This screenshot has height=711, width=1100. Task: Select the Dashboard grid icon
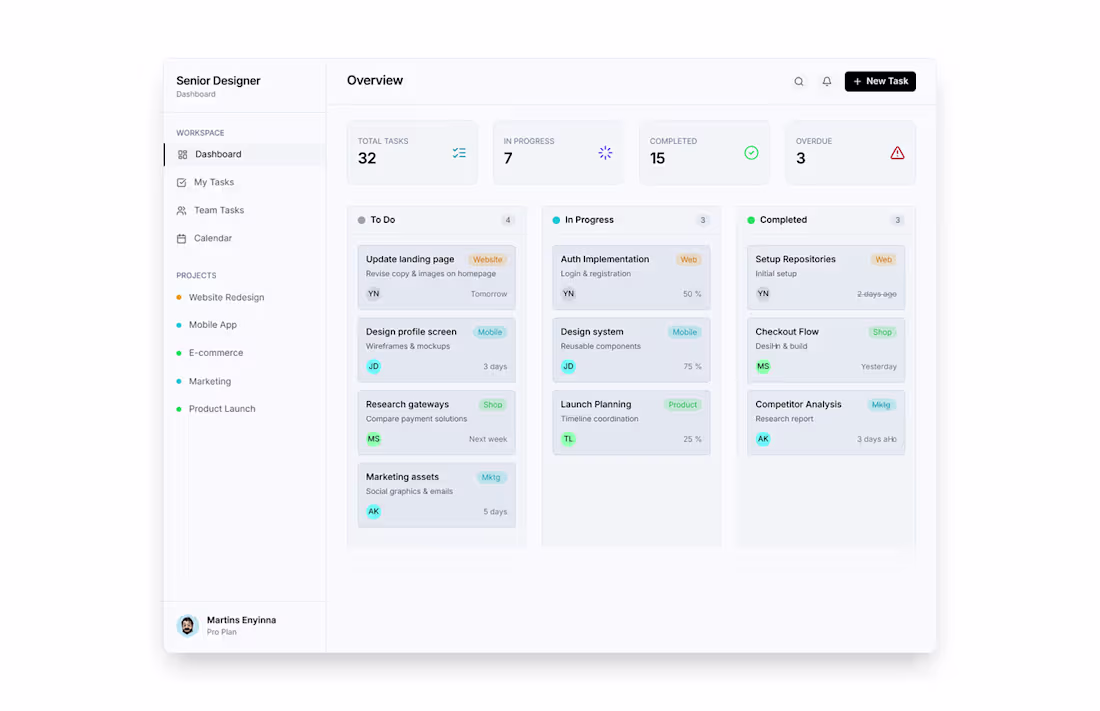pyautogui.click(x=184, y=154)
